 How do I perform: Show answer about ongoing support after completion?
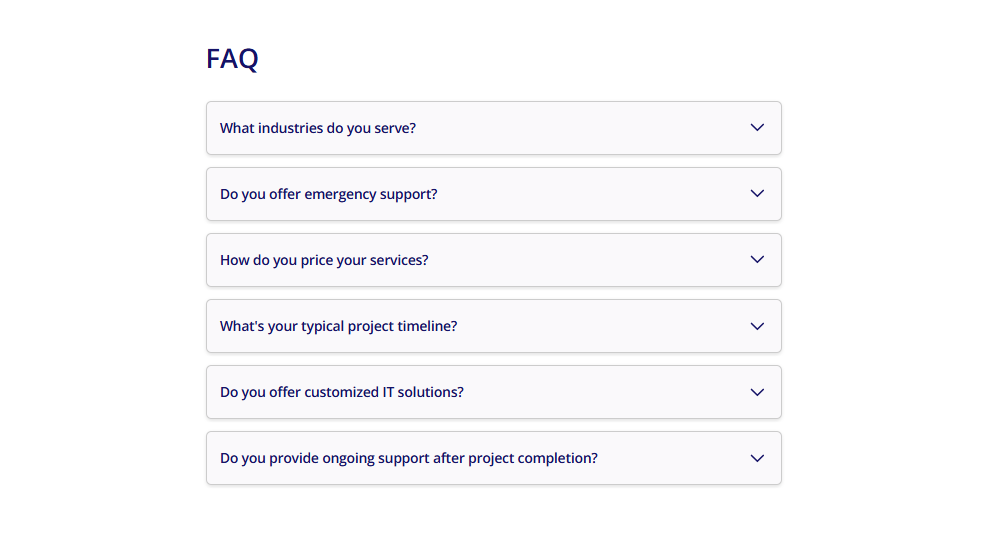(493, 458)
